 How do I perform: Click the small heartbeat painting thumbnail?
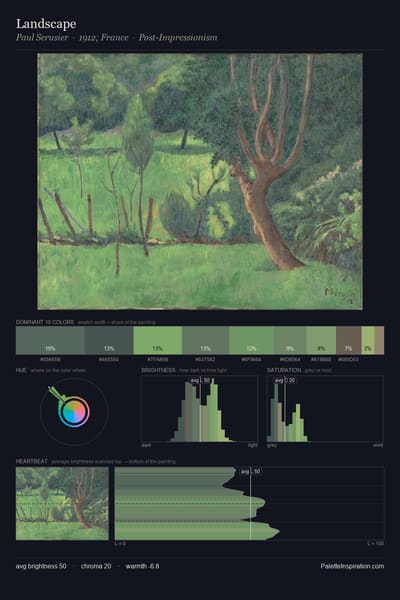coord(62,504)
